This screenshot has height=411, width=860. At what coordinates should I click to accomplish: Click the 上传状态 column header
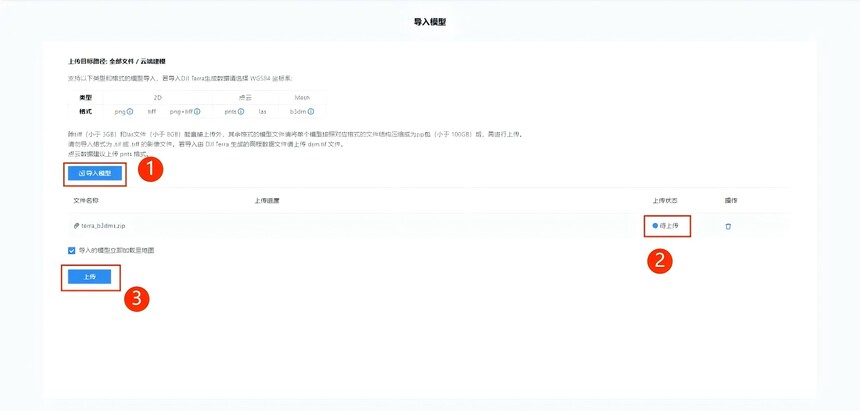tap(665, 201)
